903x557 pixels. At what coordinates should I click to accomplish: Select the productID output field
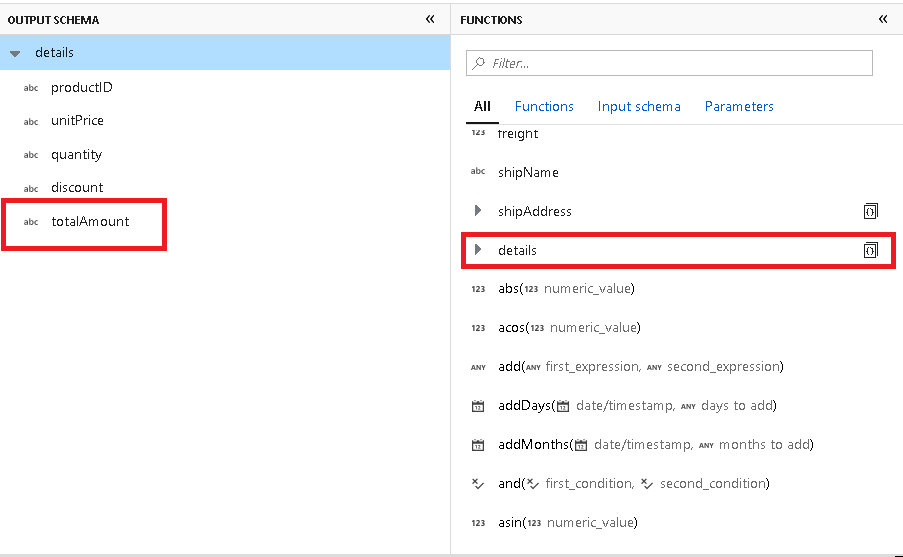point(82,87)
